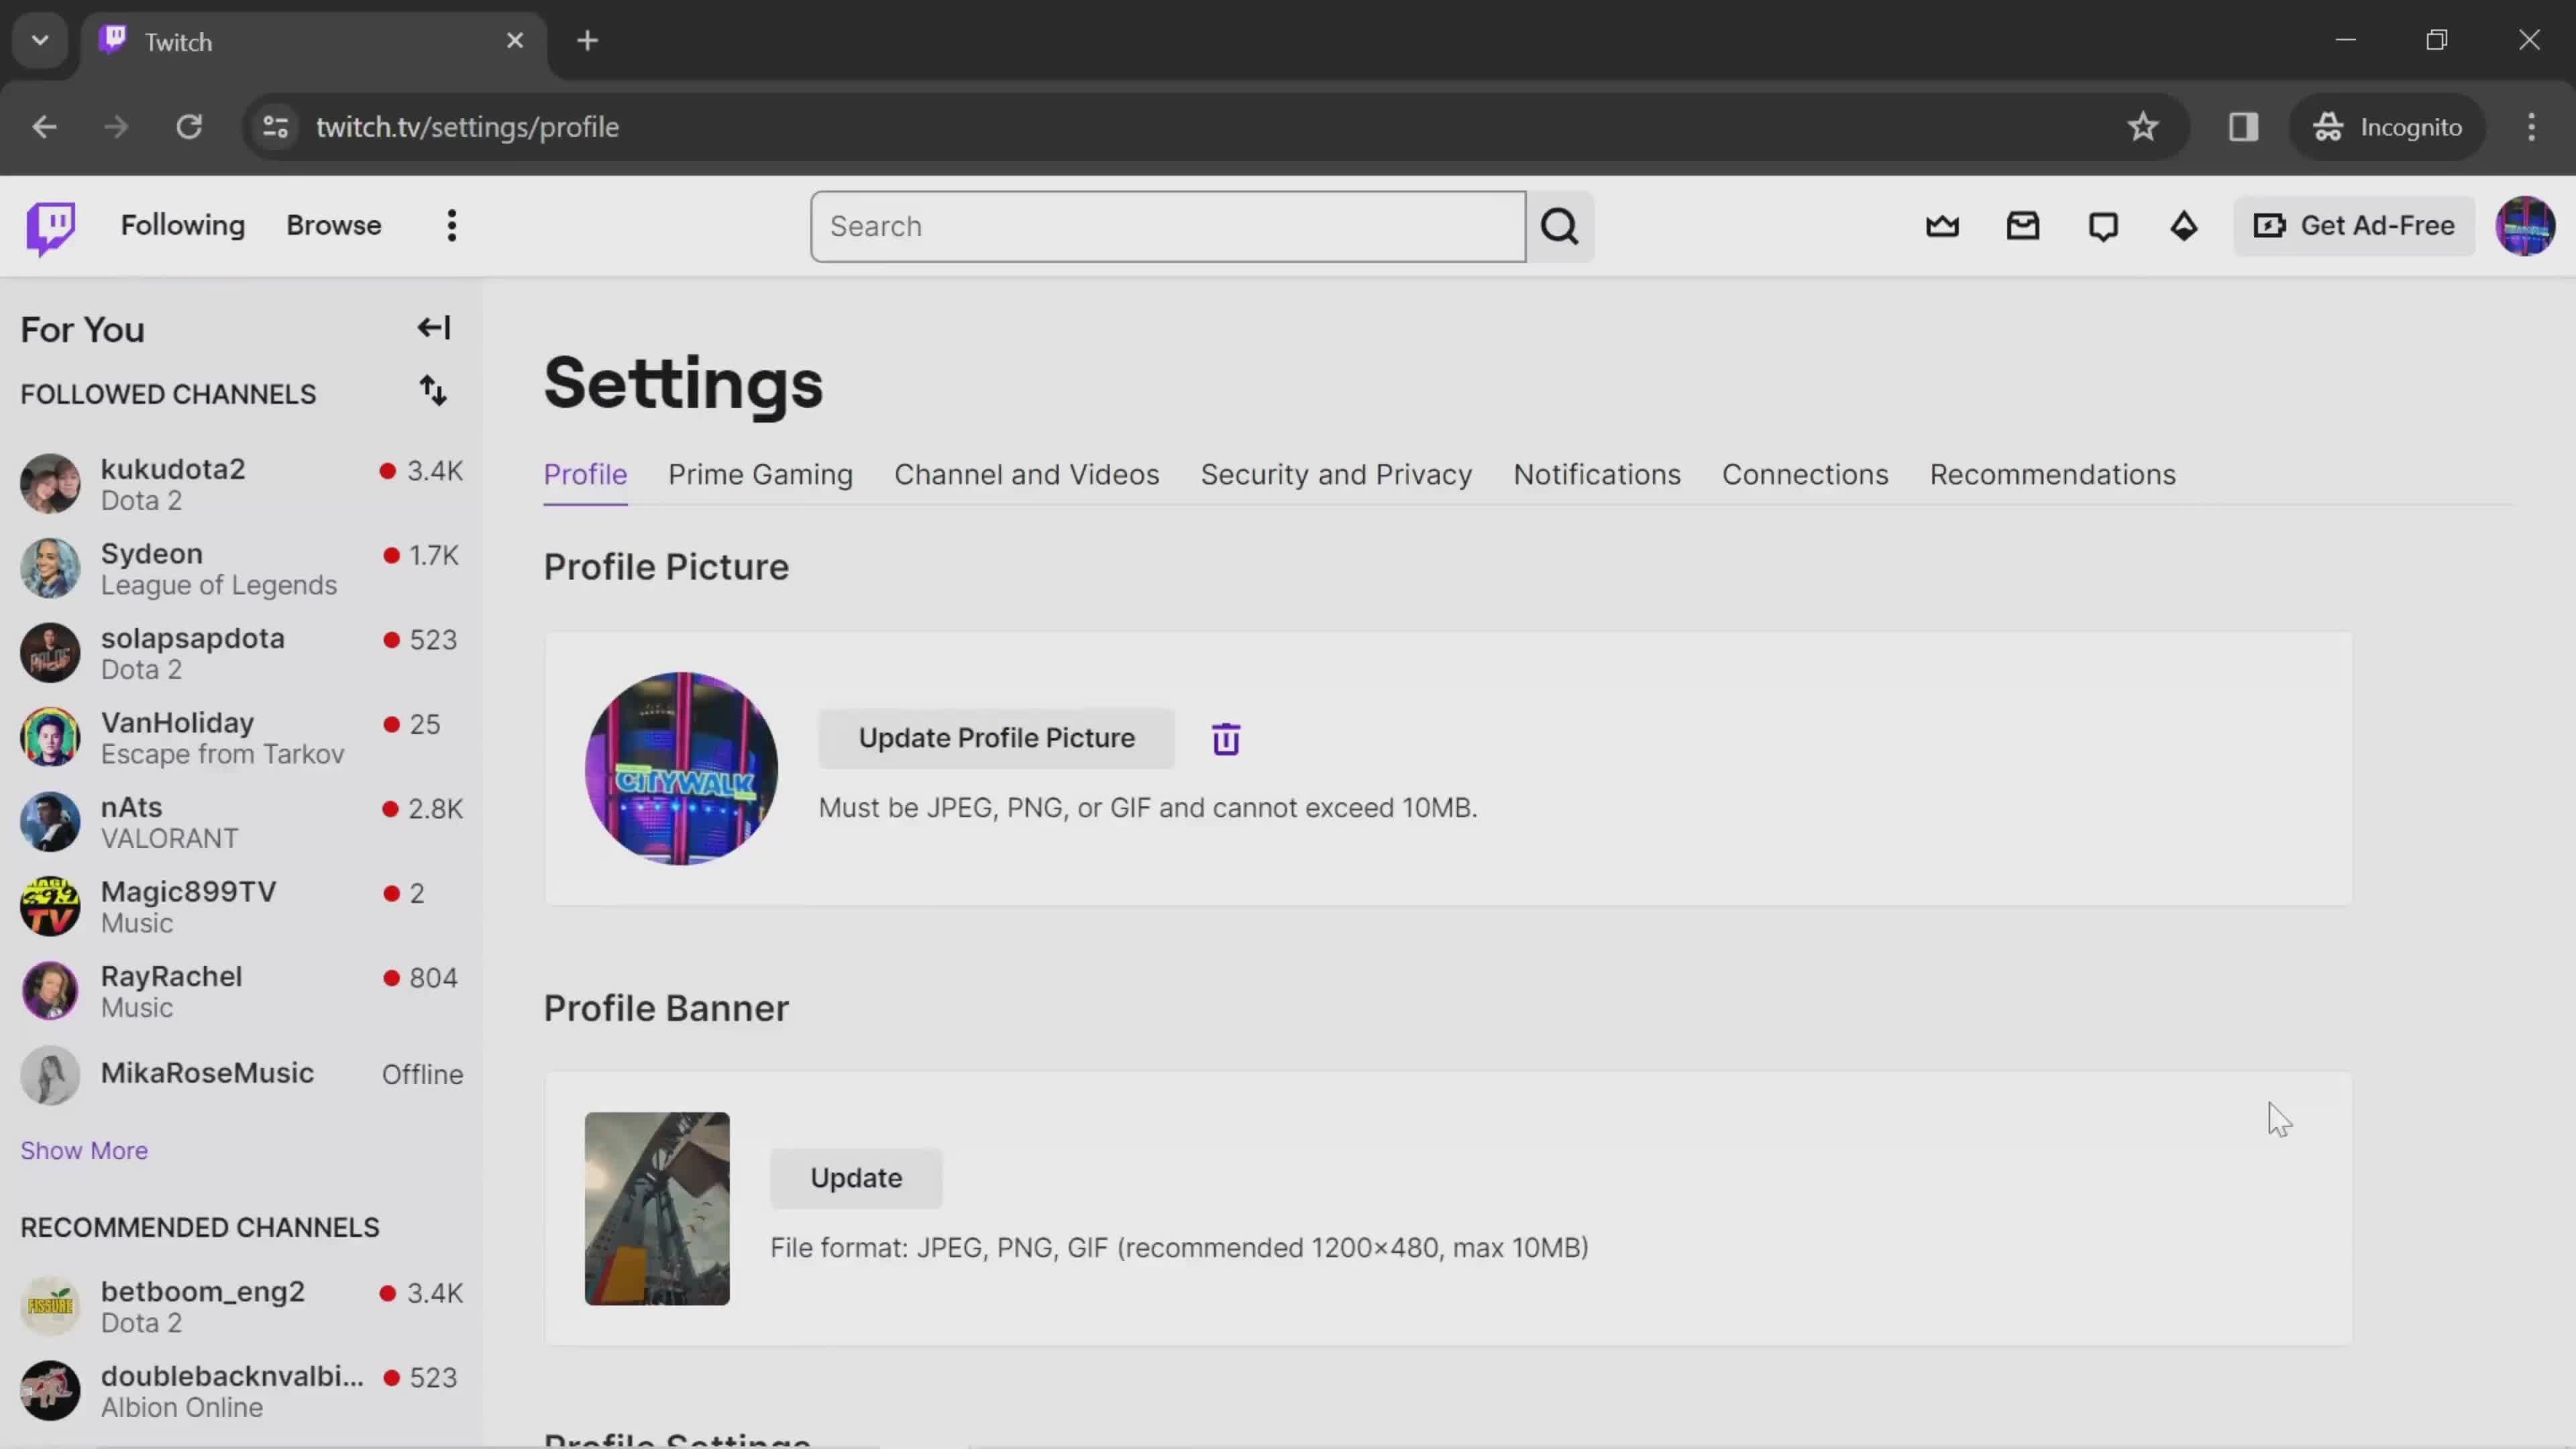Open the notifications inbox icon
Screen dimensions: 2576x1449
point(2023,226)
